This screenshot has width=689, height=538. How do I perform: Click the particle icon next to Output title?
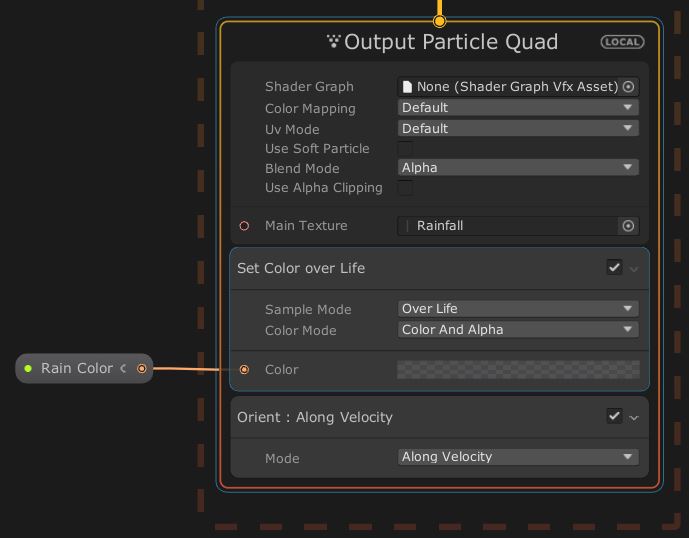pyautogui.click(x=334, y=42)
